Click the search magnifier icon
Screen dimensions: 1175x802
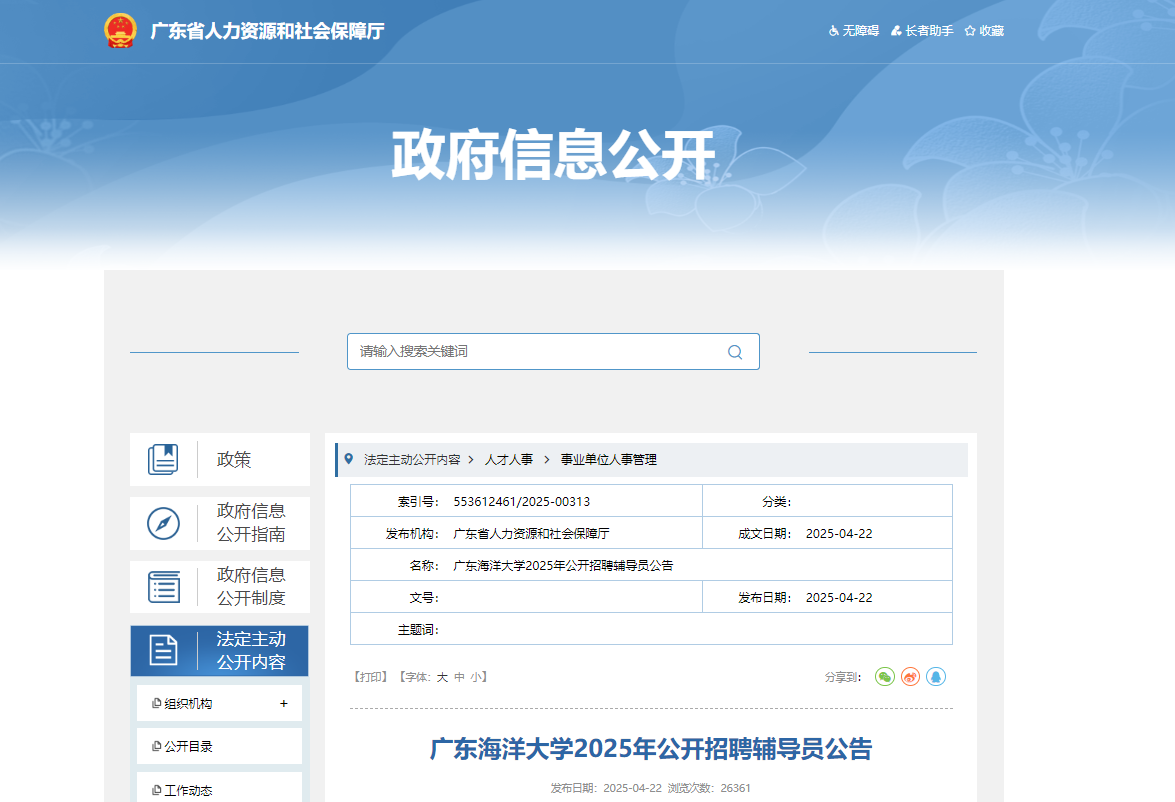click(735, 352)
